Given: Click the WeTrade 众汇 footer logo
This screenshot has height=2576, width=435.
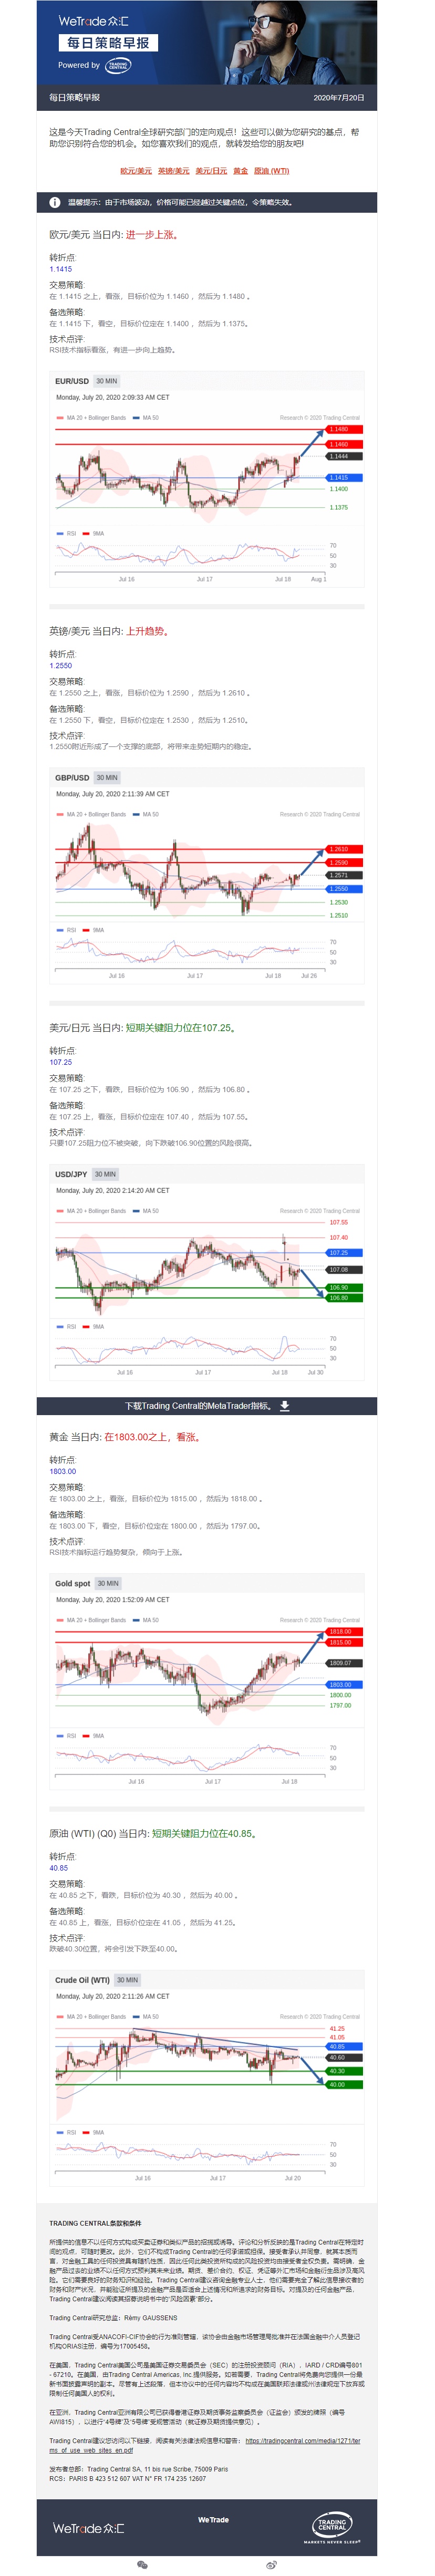Looking at the screenshot, I should (89, 2527).
